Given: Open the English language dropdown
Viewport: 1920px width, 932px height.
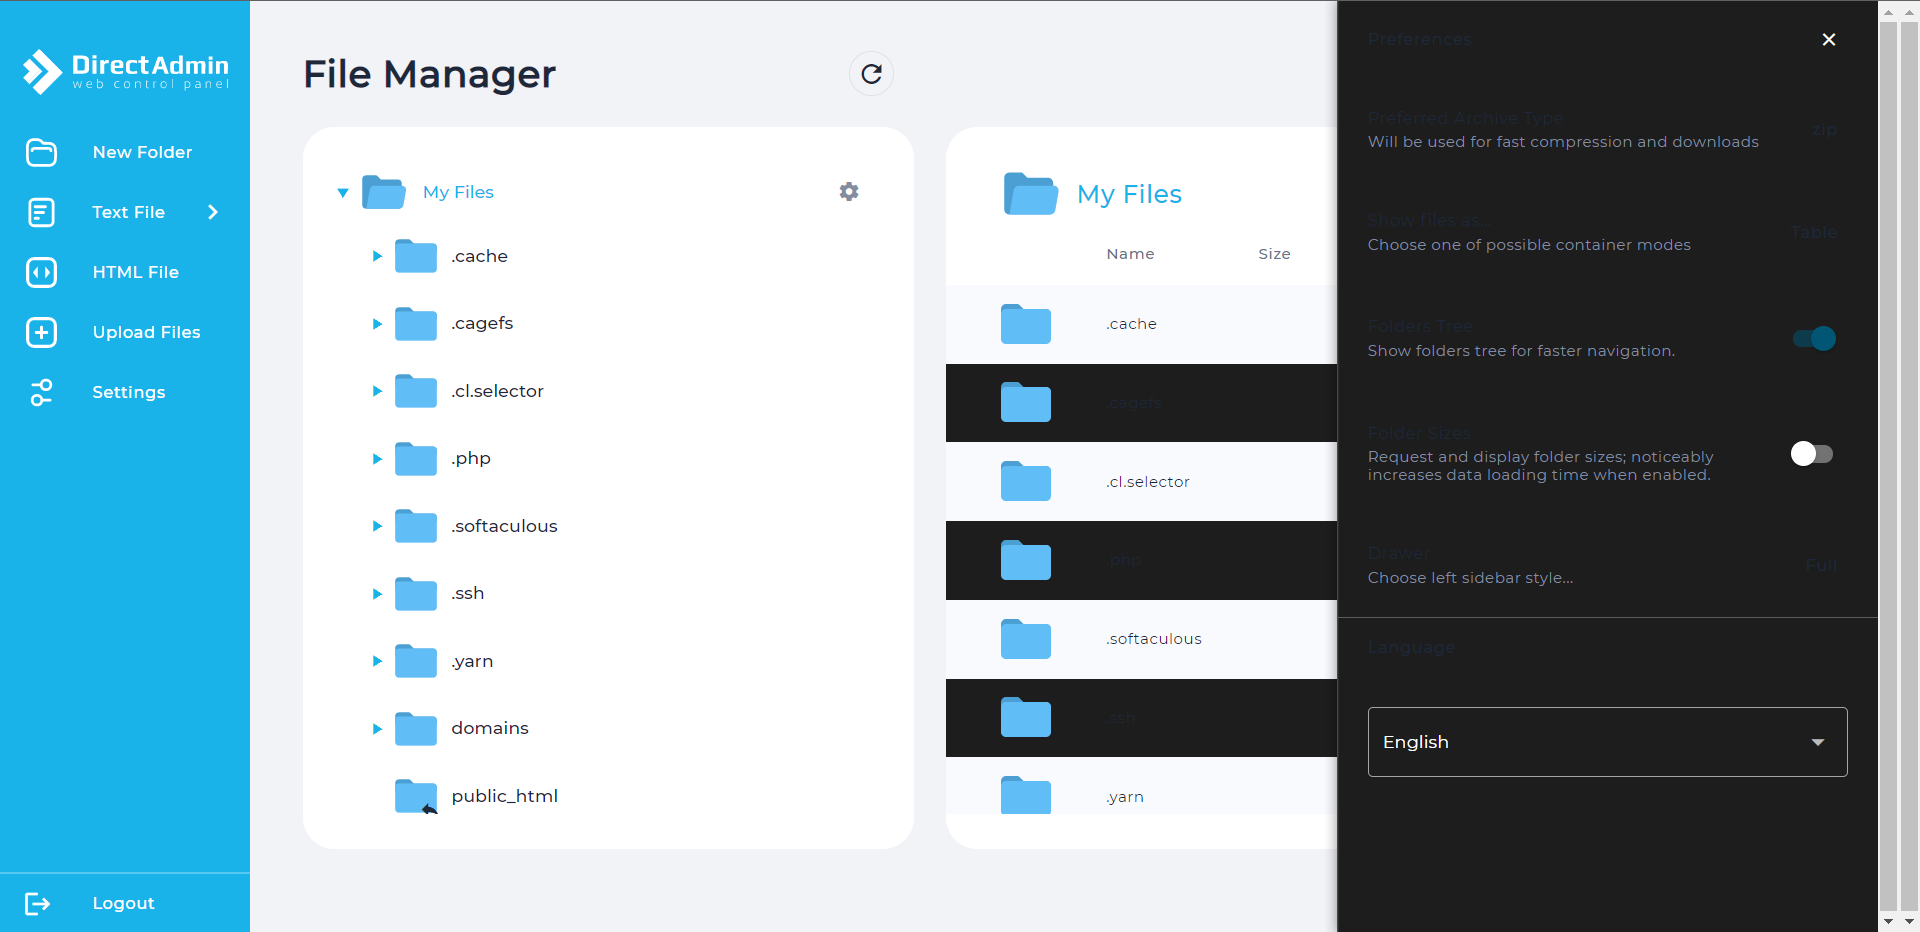Looking at the screenshot, I should [1606, 742].
